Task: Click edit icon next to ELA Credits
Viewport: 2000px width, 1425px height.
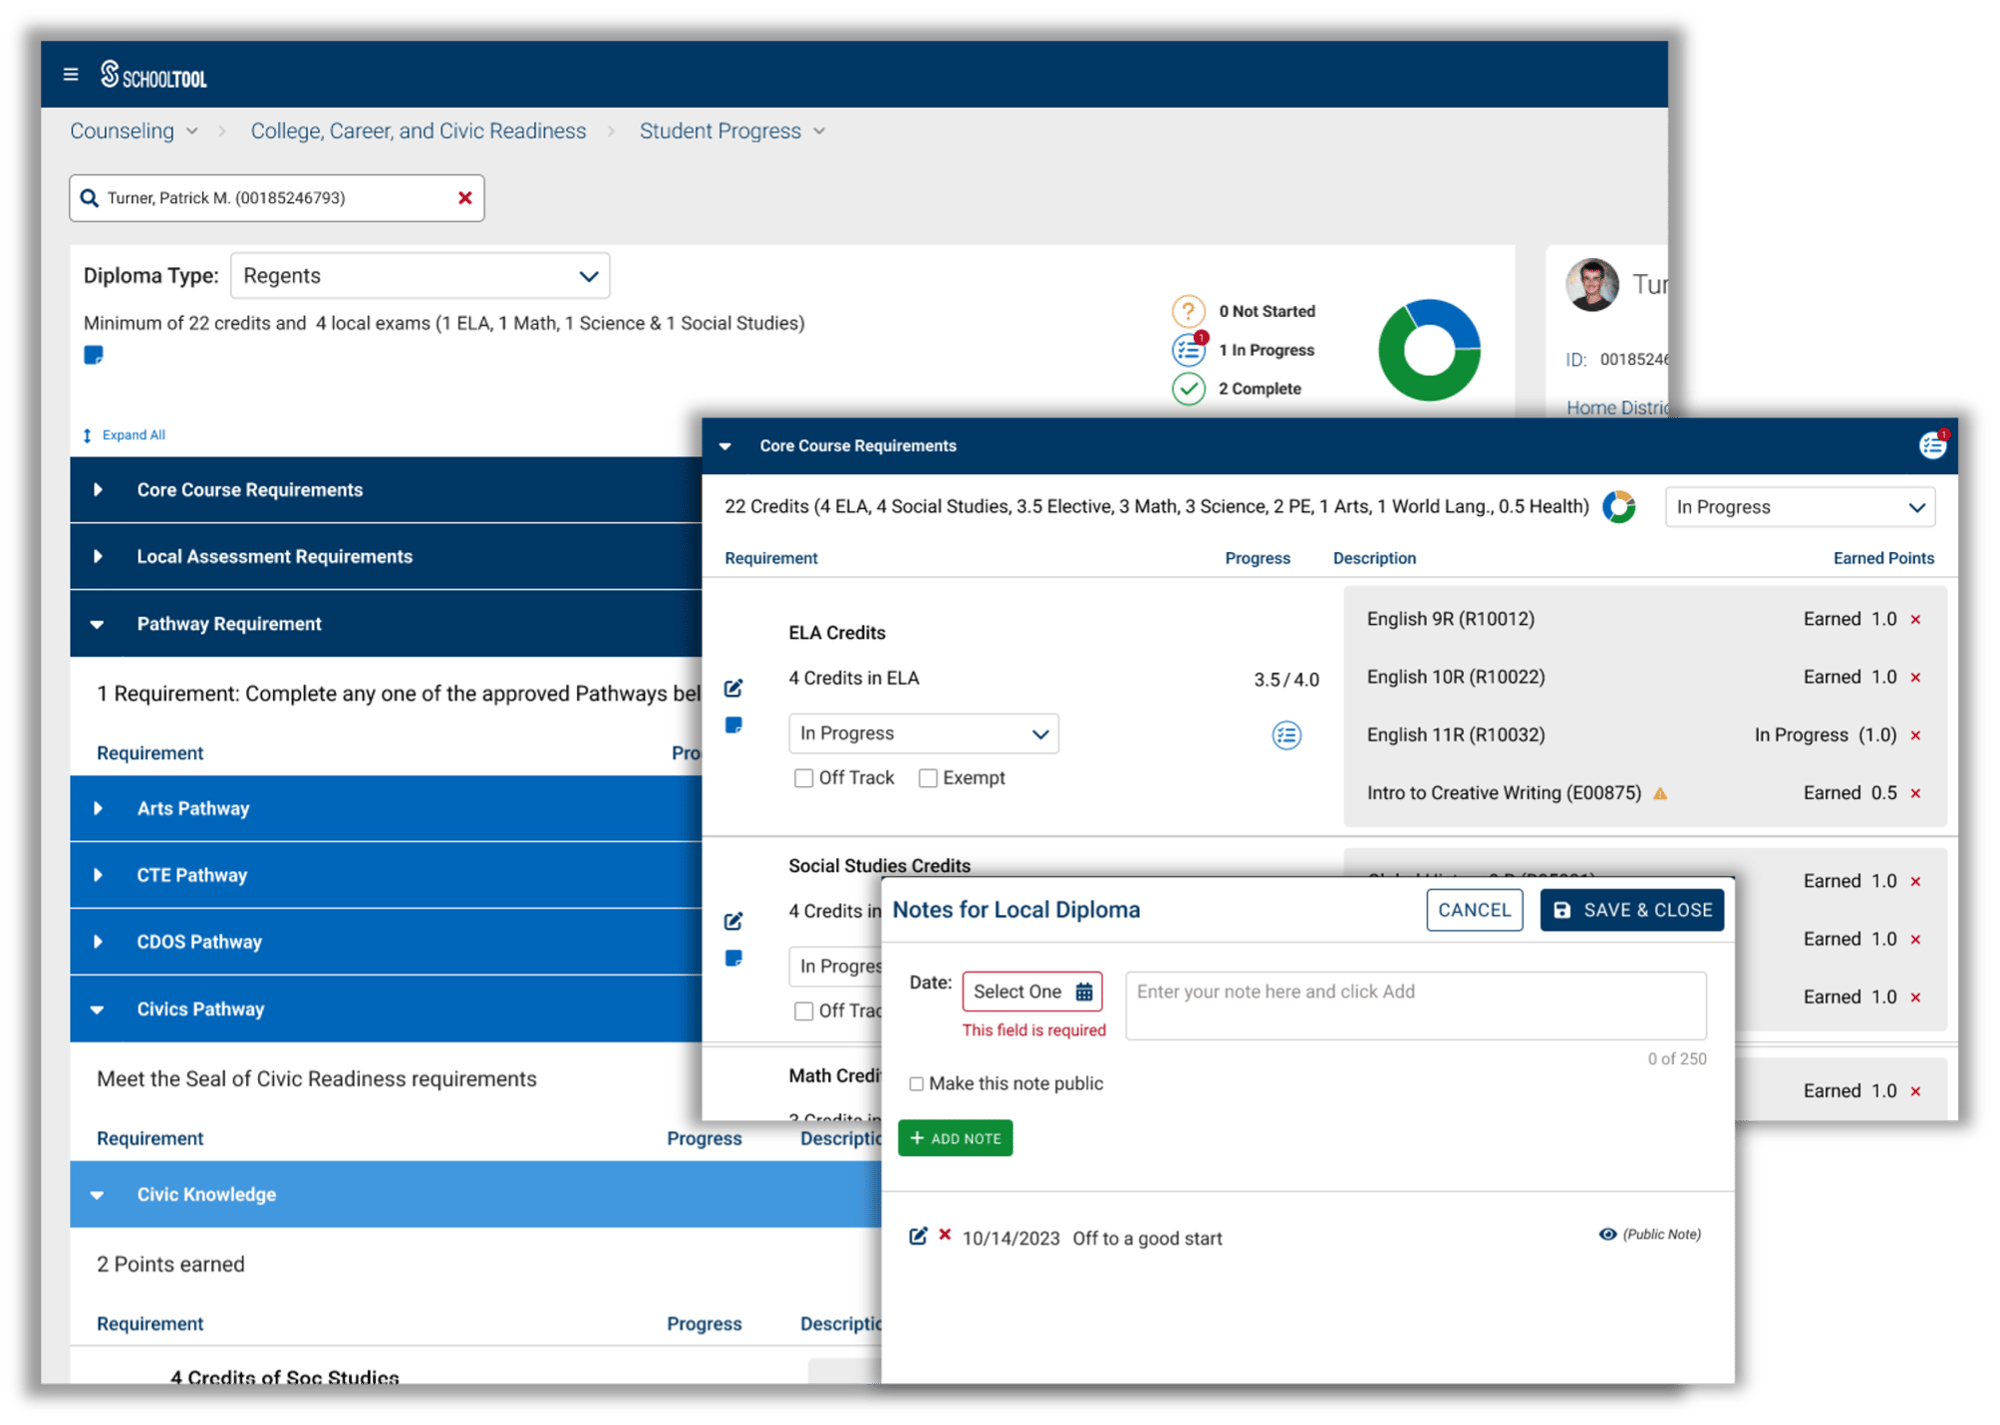Action: click(733, 688)
